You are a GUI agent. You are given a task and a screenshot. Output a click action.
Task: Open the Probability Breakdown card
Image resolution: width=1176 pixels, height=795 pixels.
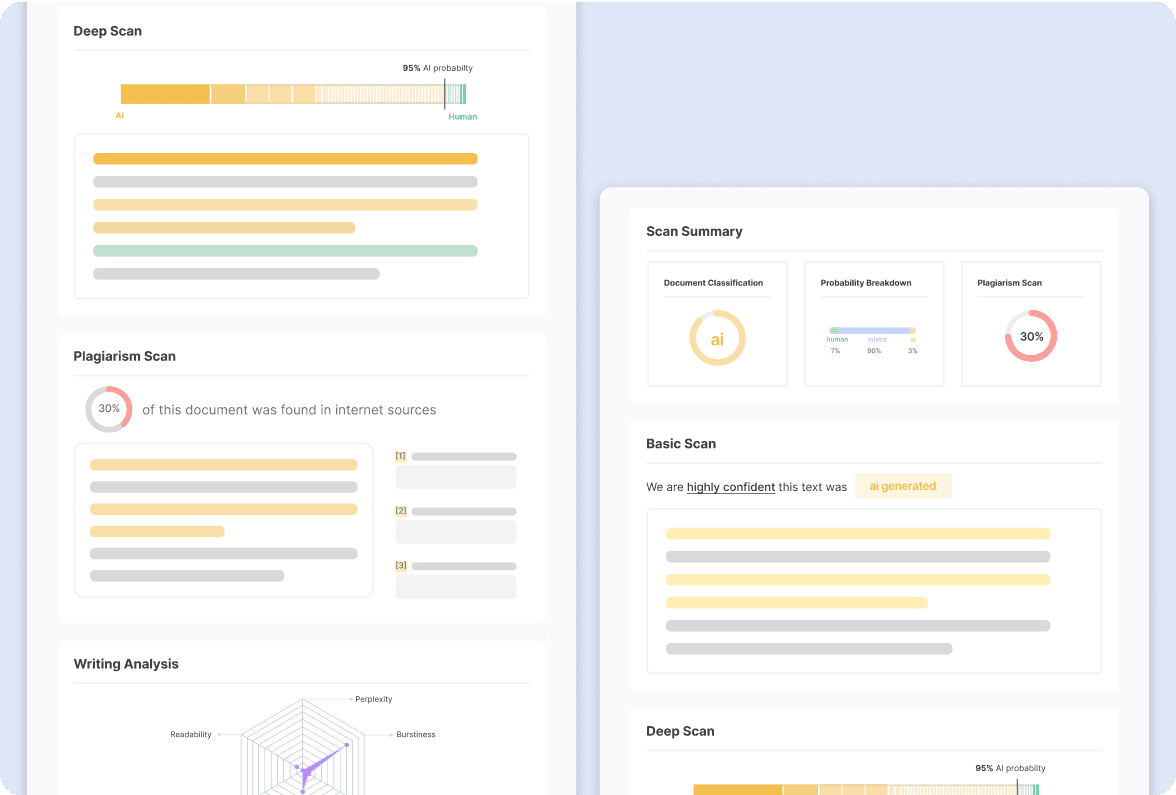[x=873, y=323]
